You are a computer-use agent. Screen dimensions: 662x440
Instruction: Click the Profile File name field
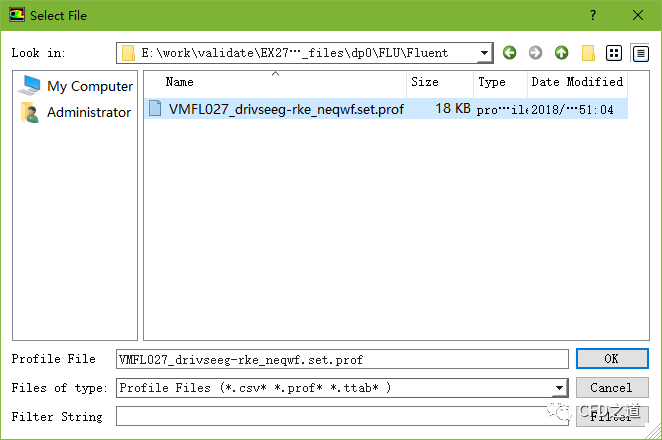click(x=340, y=359)
